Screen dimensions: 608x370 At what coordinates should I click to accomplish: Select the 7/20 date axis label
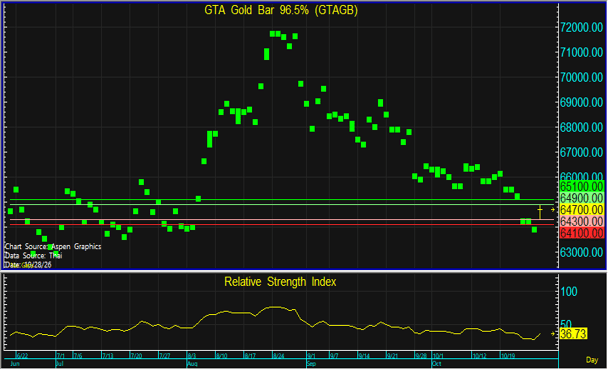[x=136, y=356]
